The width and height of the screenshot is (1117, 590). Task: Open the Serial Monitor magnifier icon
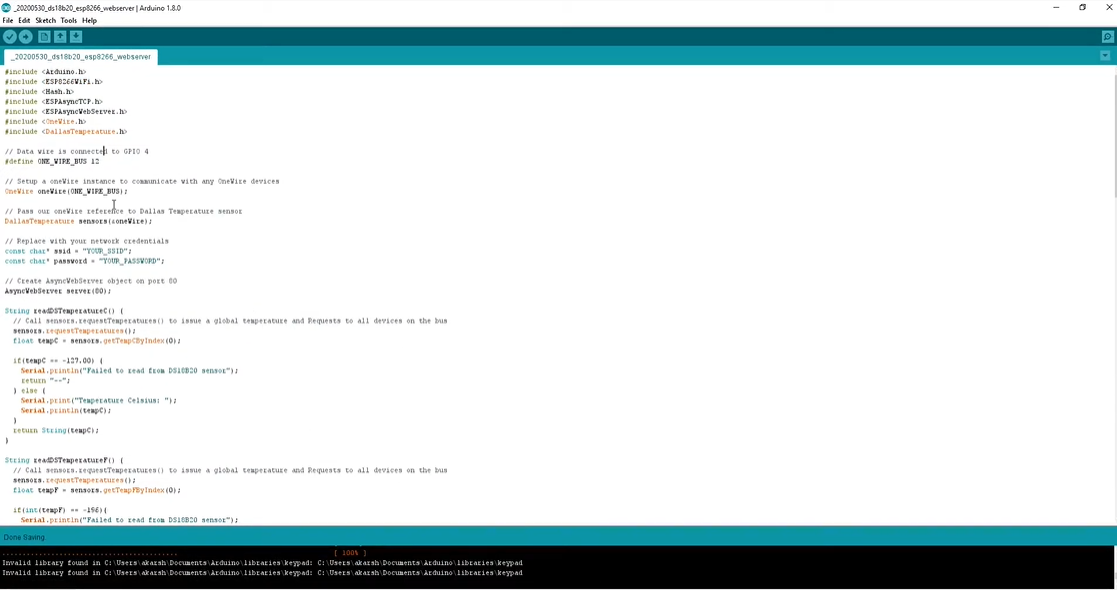coord(1107,37)
